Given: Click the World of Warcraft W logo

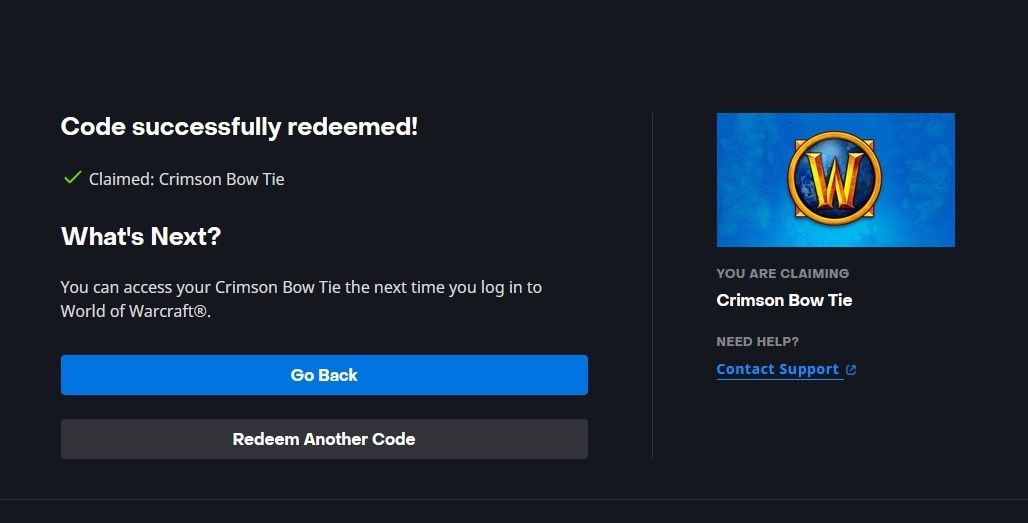Looking at the screenshot, I should [834, 181].
